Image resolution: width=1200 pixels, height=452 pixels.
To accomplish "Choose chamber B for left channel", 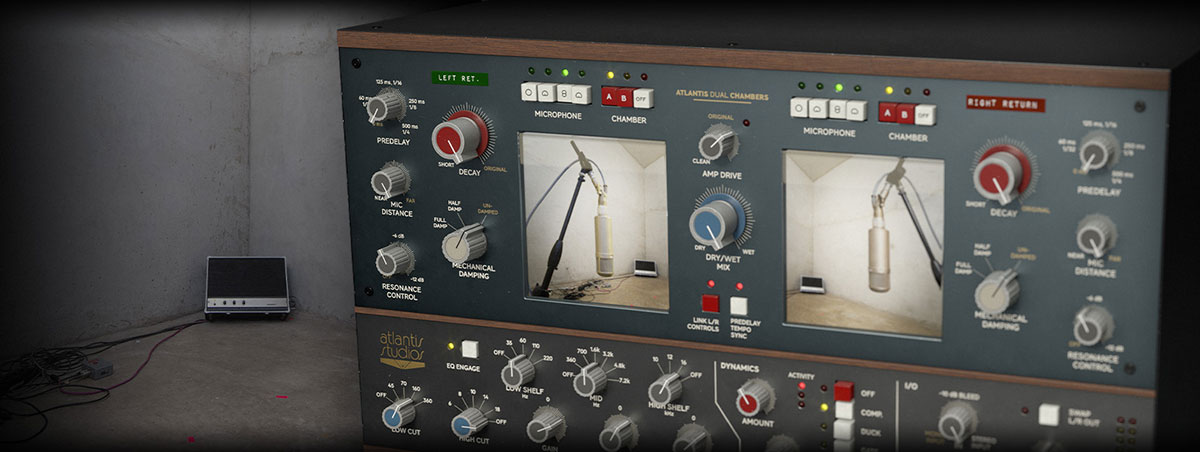I will 625,97.
